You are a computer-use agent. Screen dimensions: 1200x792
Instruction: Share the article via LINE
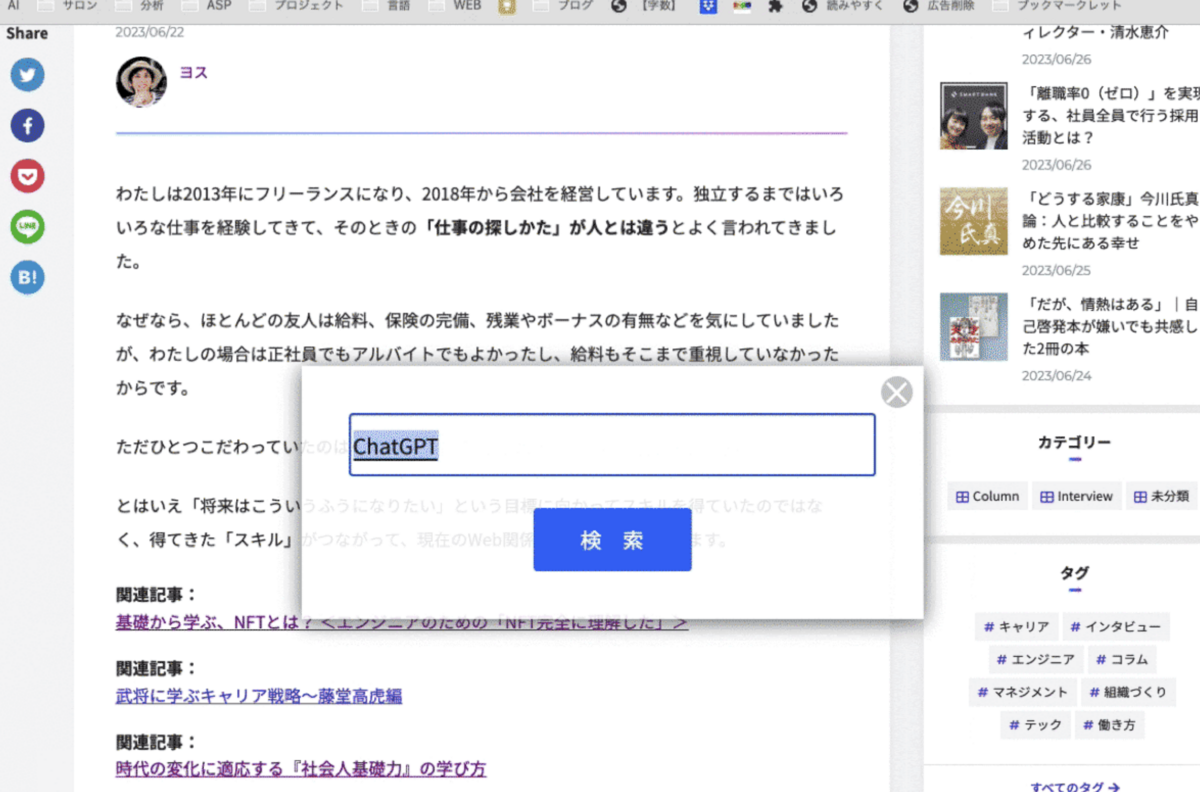[x=28, y=228]
